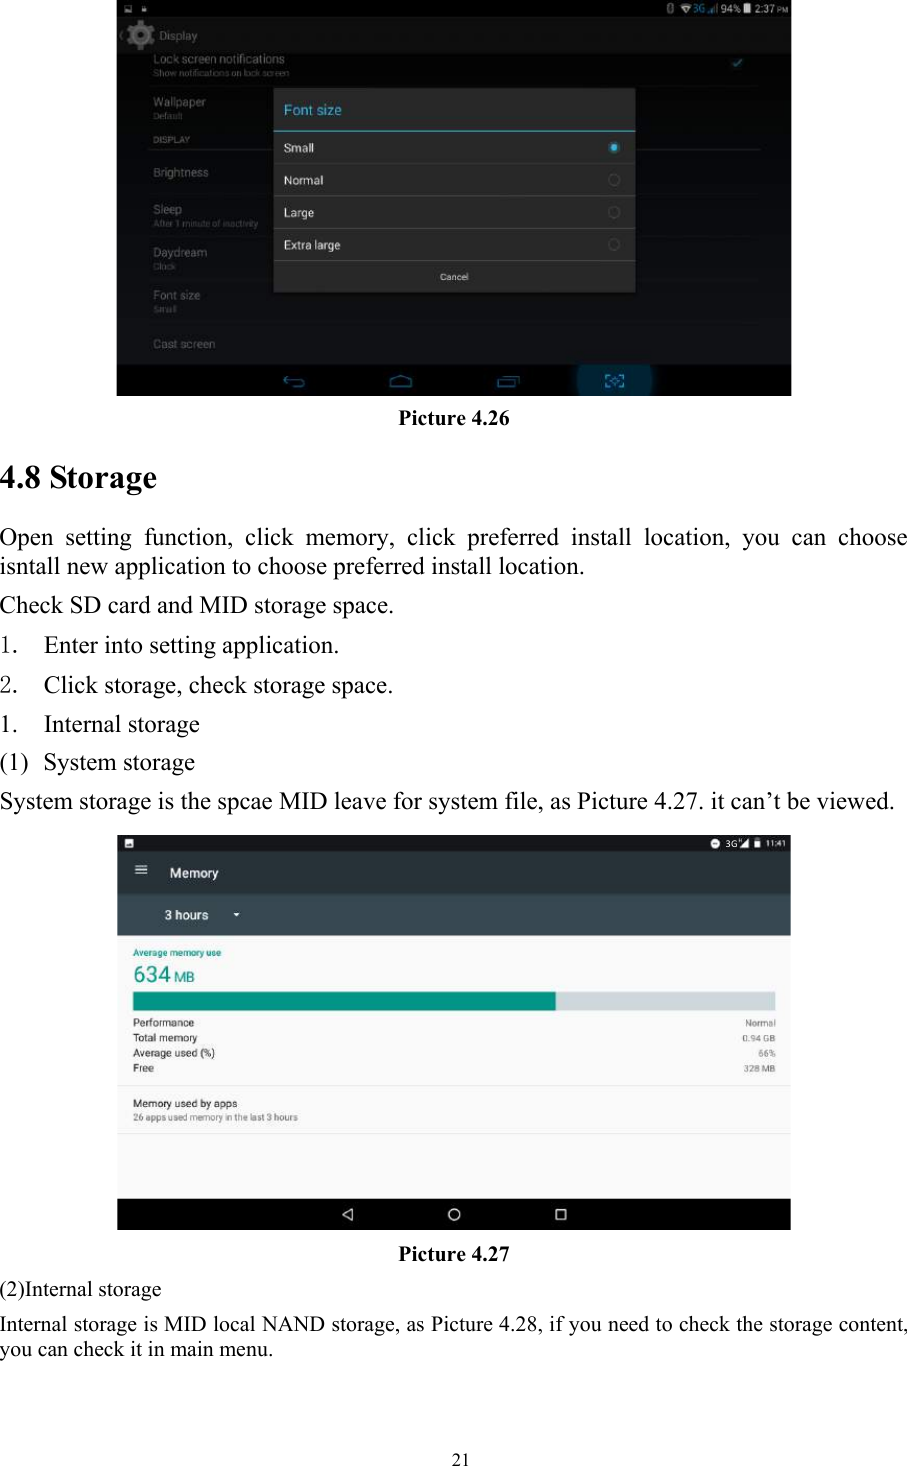Tap the square recents button in Memory screen
This screenshot has height=1466, width=907.
tap(561, 1214)
